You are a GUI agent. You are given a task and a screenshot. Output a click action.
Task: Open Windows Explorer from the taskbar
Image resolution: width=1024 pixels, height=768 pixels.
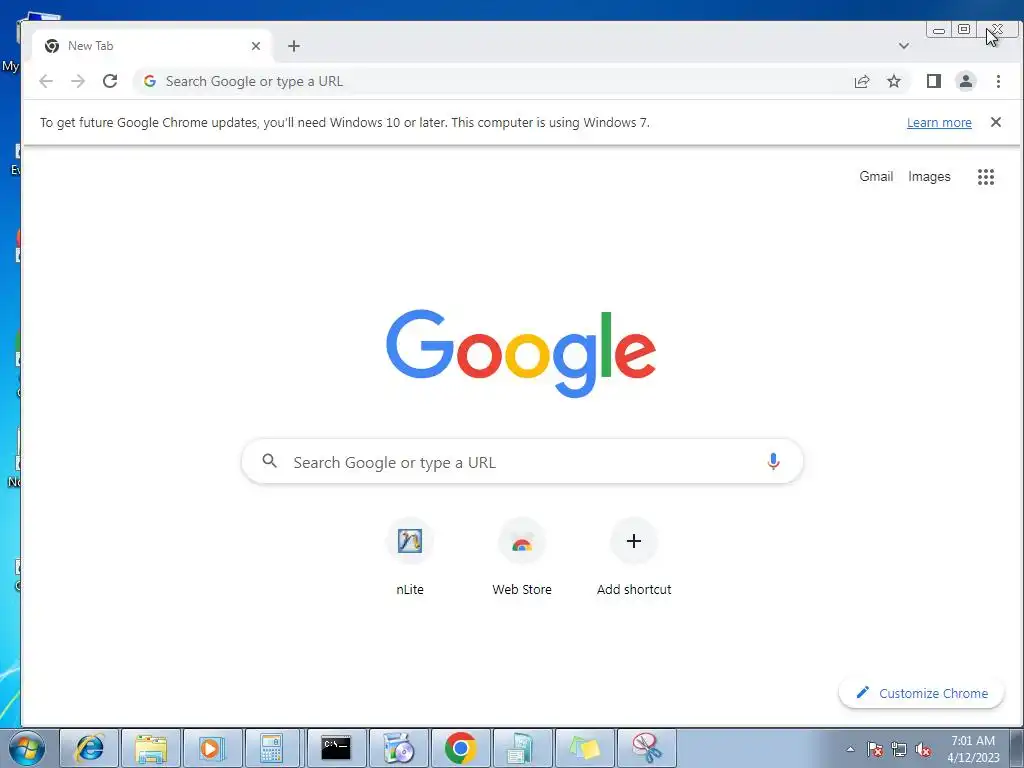pyautogui.click(x=151, y=748)
